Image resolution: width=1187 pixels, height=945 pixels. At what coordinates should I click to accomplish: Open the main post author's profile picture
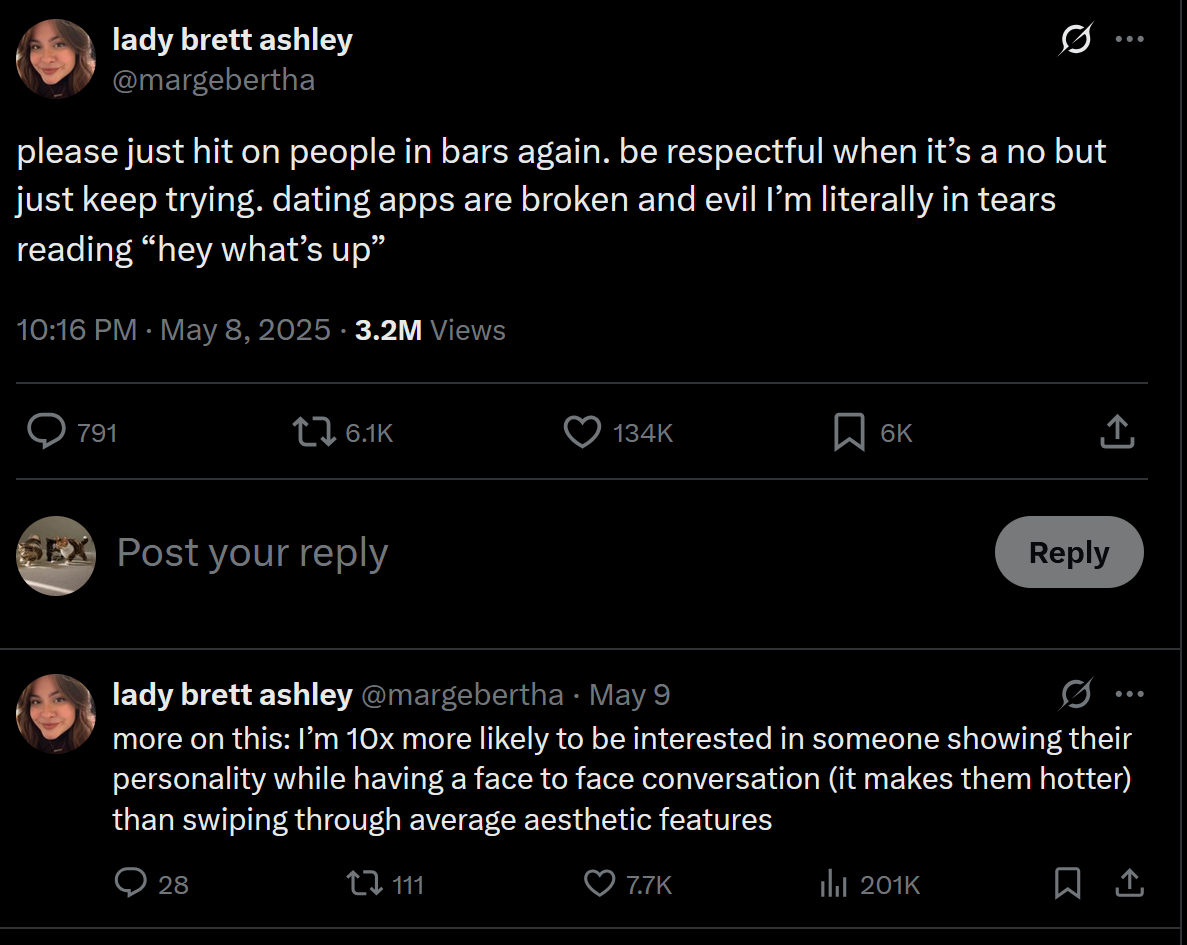point(56,59)
